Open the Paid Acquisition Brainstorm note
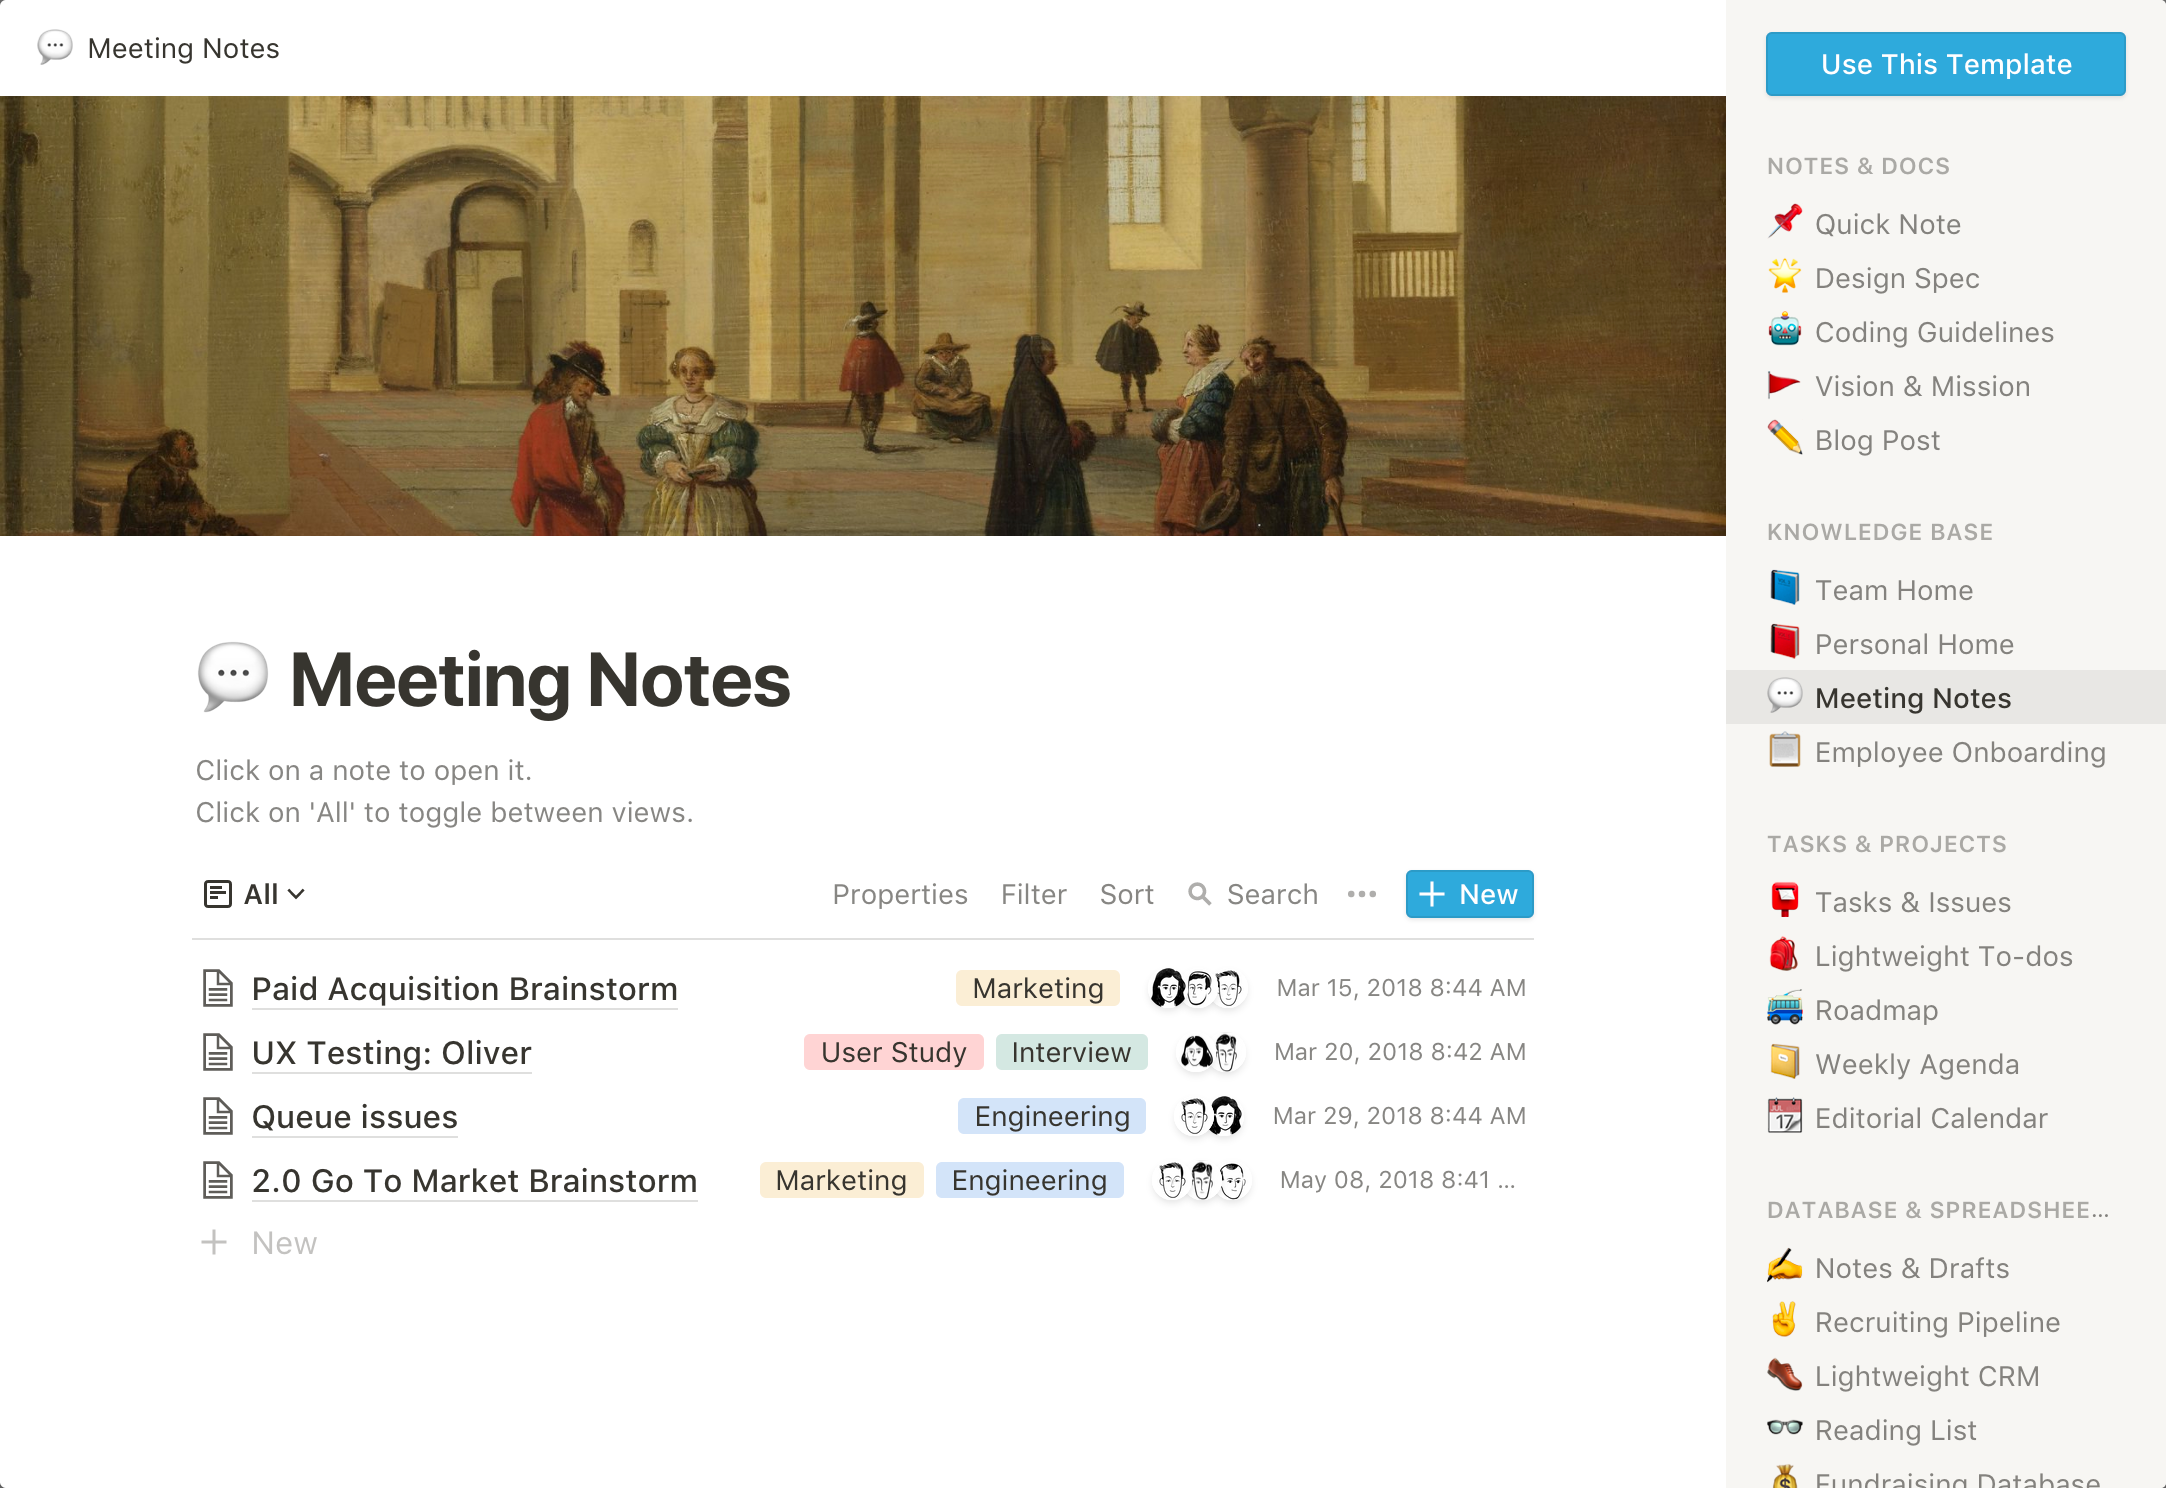This screenshot has height=1488, width=2166. pos(465,988)
